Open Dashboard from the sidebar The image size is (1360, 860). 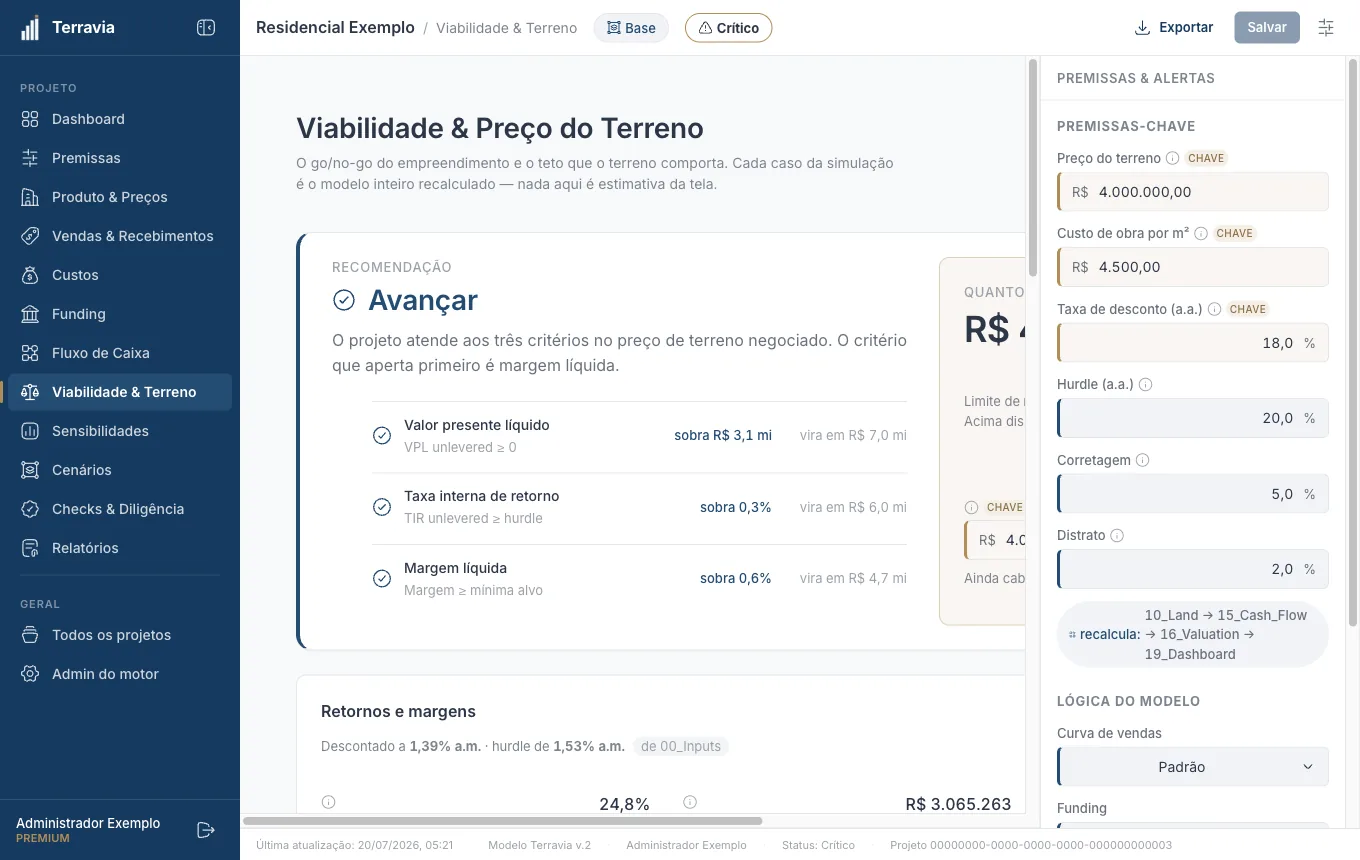point(120,119)
